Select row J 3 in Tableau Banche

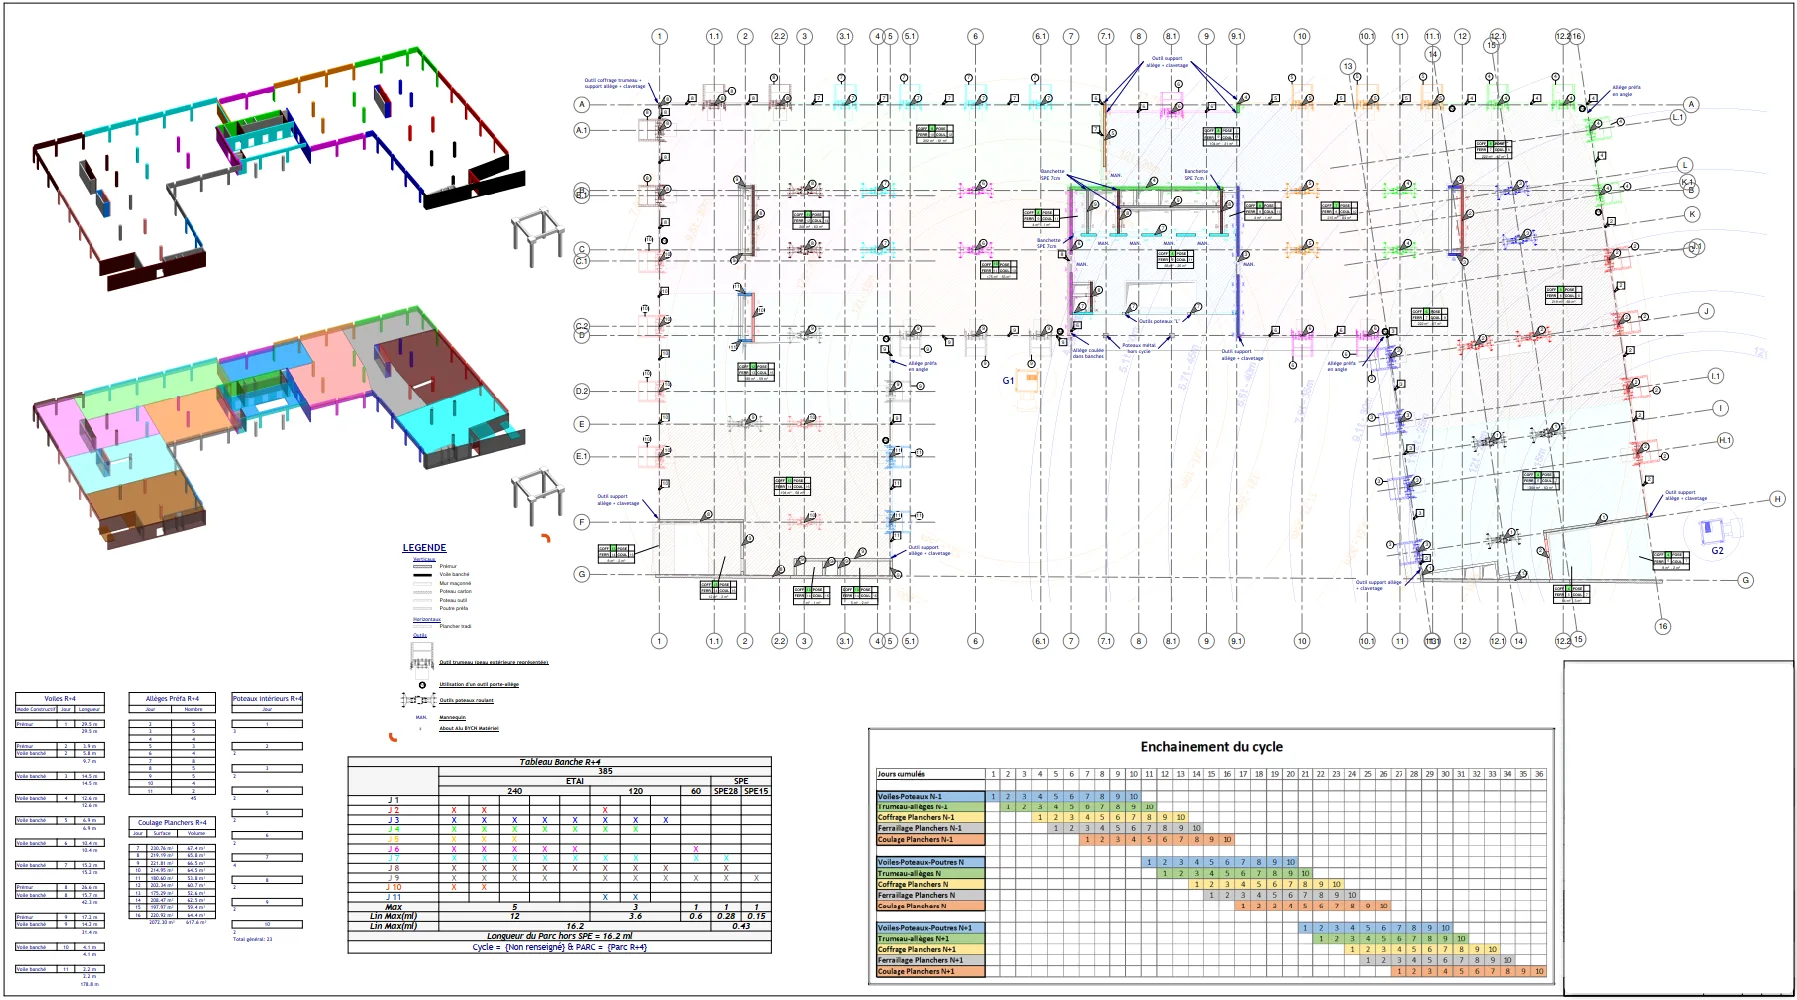559,820
